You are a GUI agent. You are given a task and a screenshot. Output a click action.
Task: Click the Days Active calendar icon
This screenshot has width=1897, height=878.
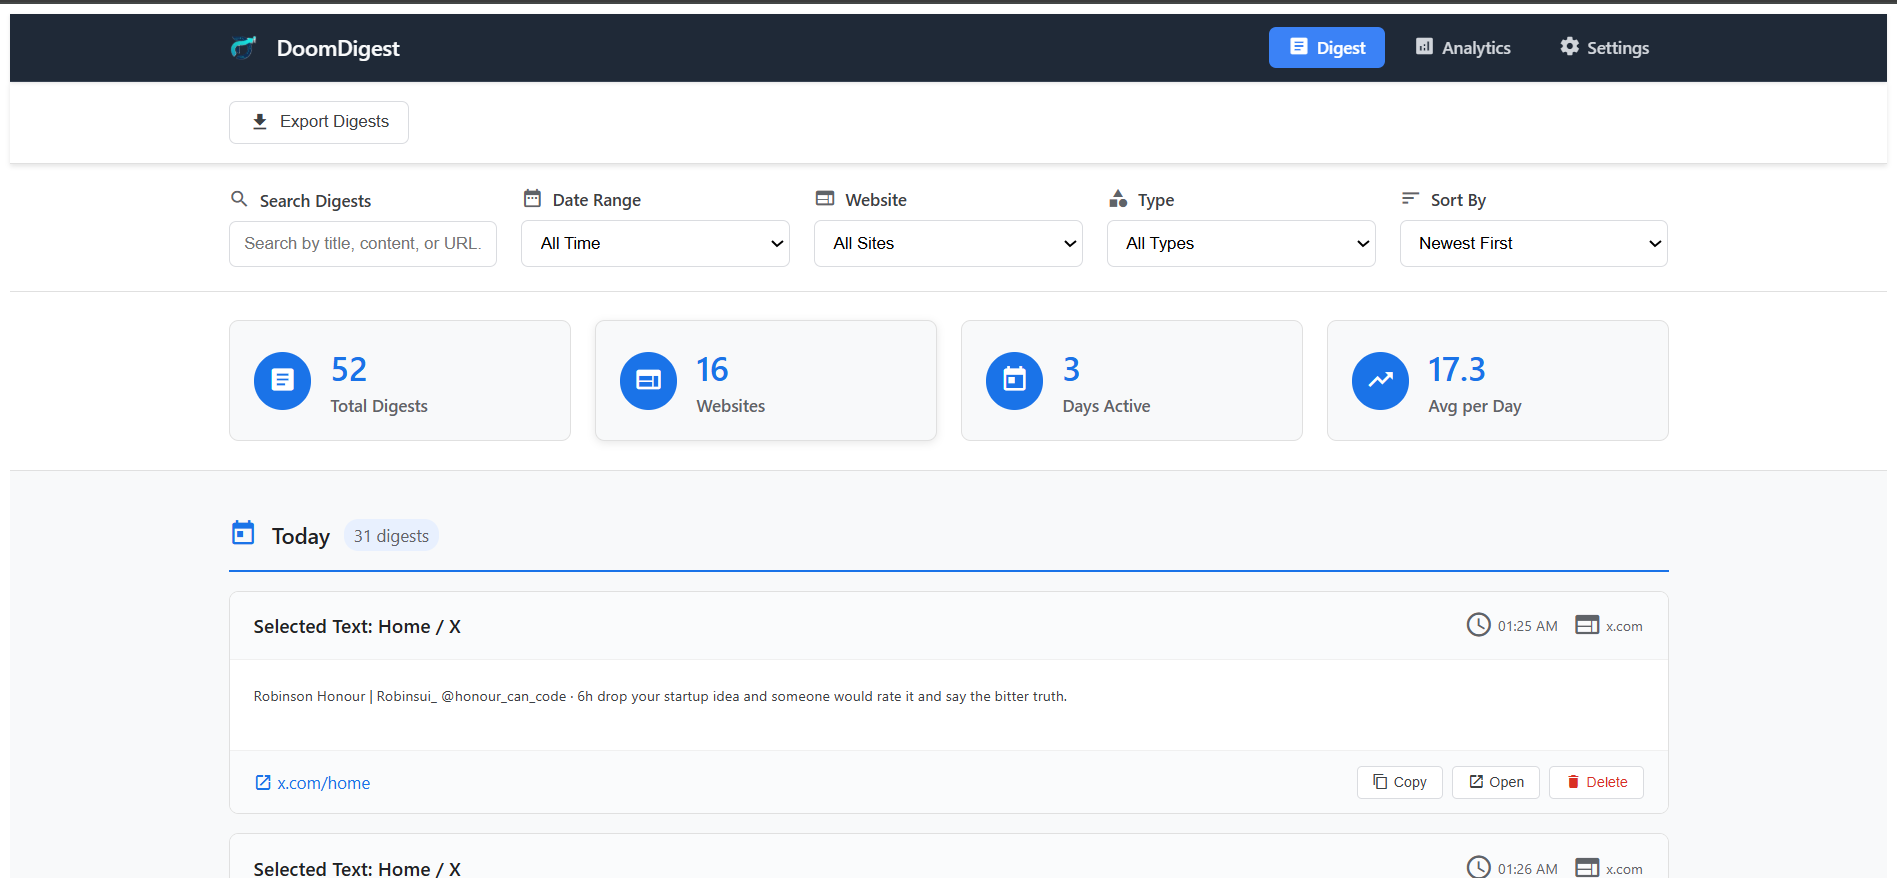(1015, 381)
